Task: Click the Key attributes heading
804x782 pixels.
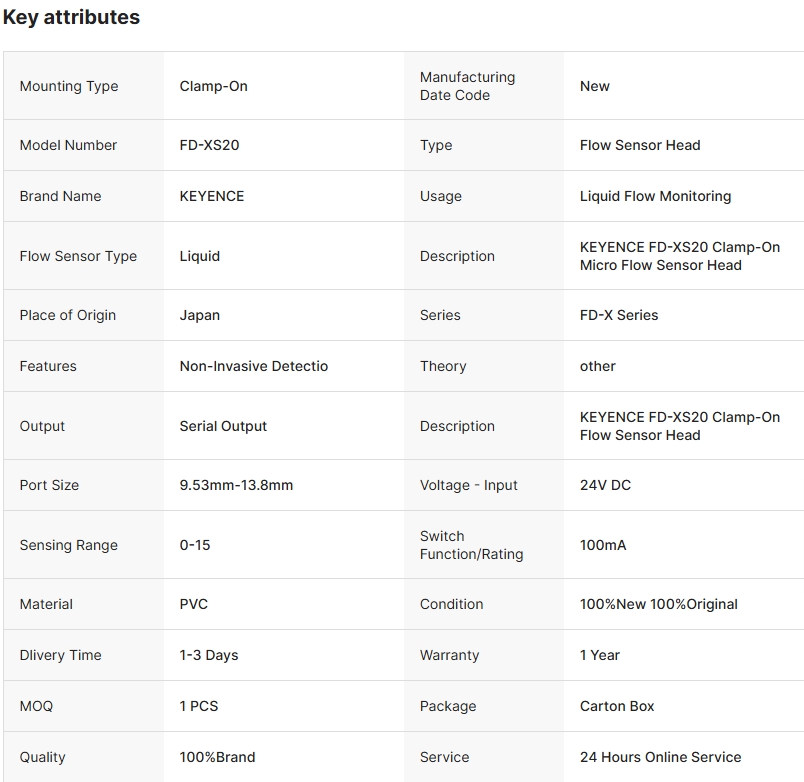Action: [x=71, y=17]
